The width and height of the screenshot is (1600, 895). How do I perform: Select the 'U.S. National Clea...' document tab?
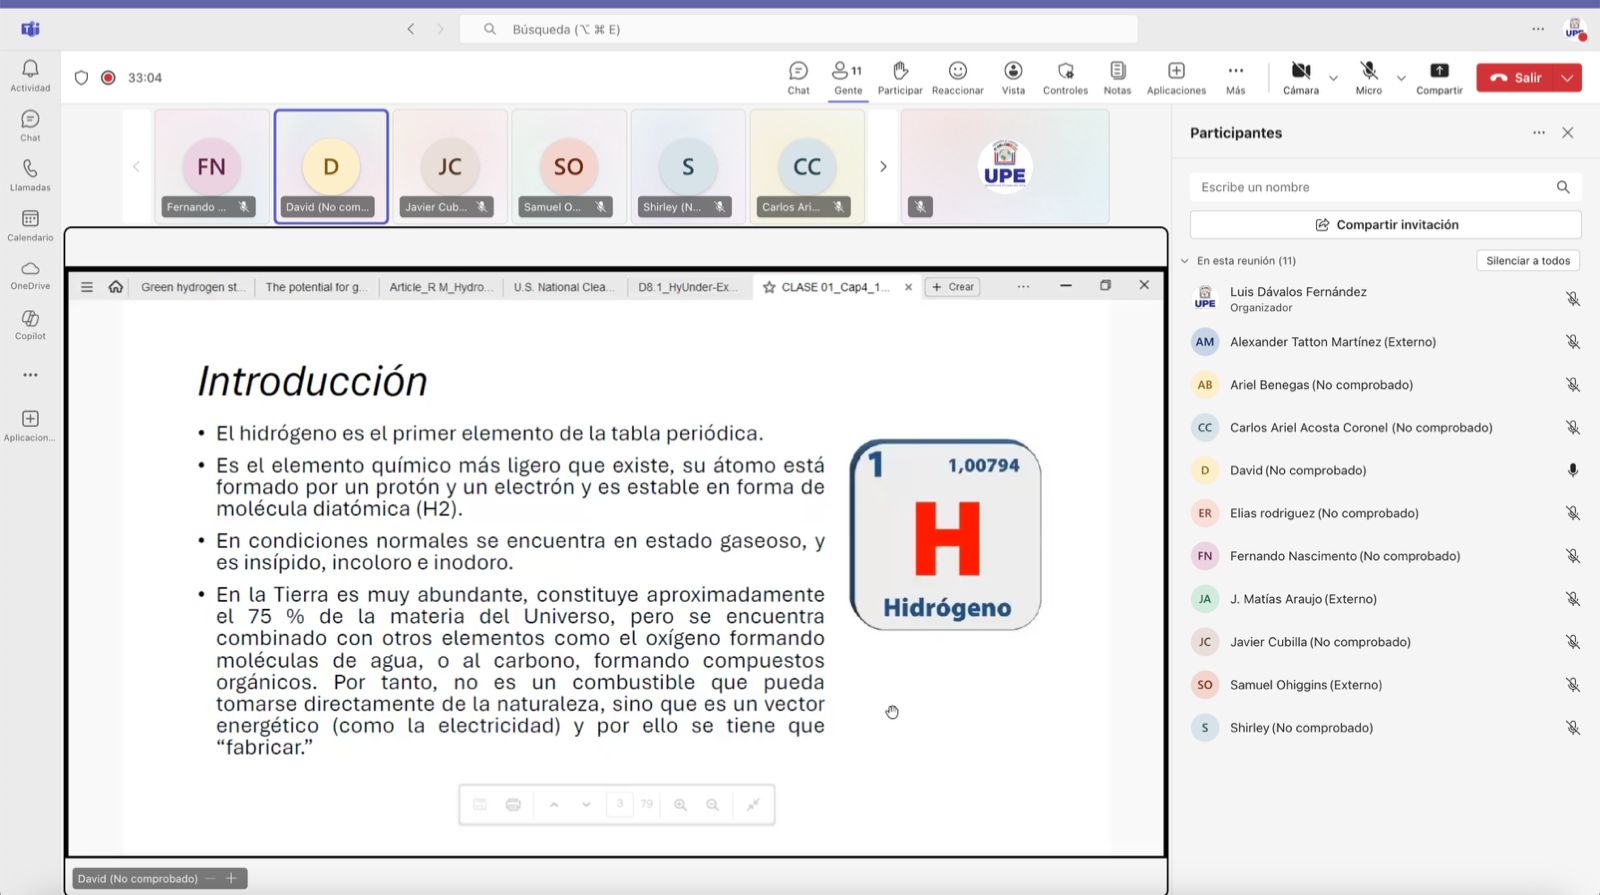click(x=563, y=287)
